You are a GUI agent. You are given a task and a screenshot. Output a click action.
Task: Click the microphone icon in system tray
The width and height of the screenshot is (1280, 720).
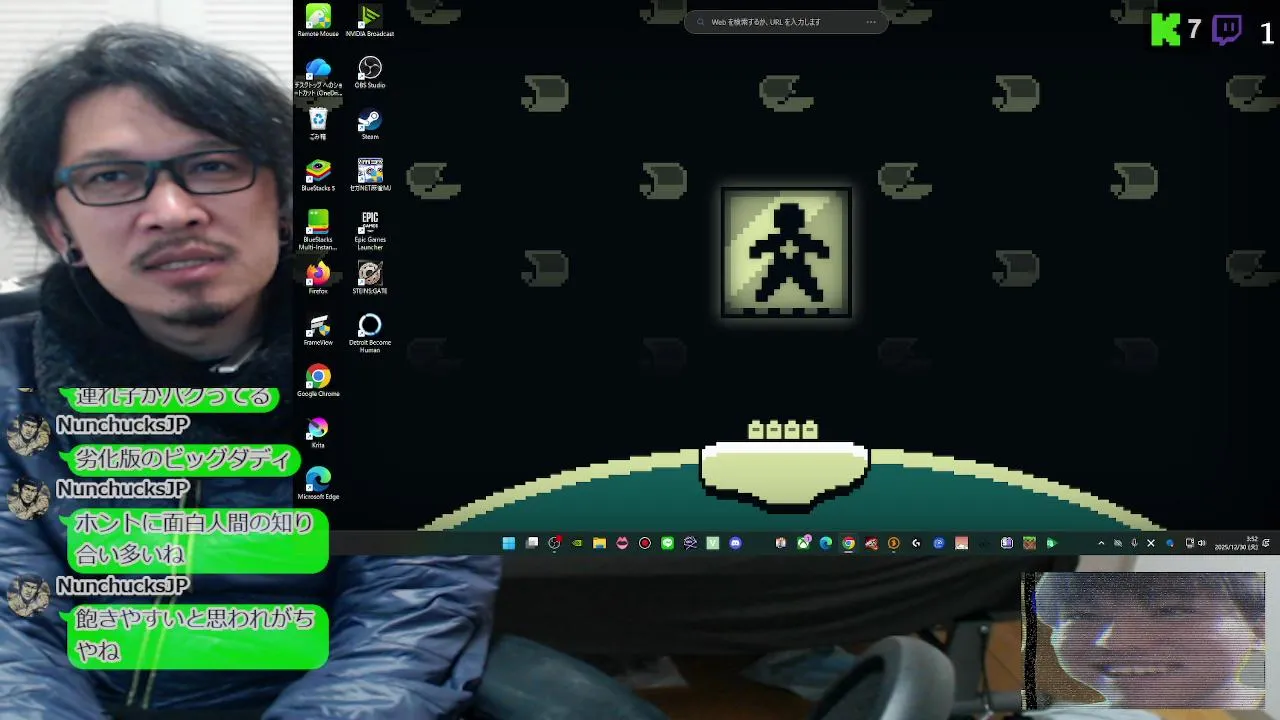click(1134, 543)
